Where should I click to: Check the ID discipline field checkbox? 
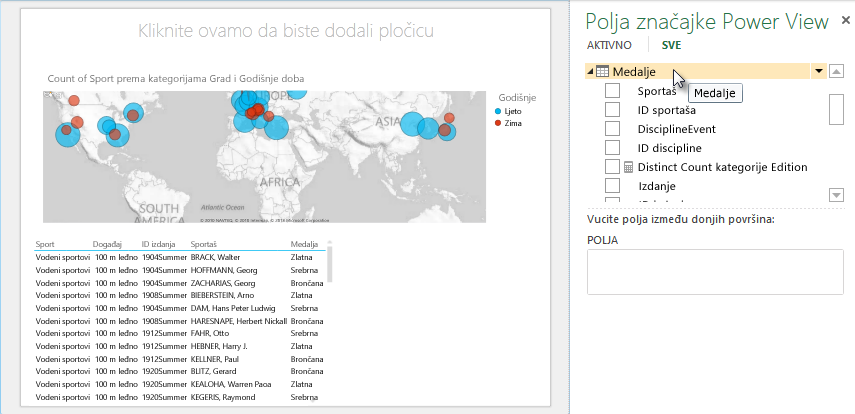[x=612, y=148]
